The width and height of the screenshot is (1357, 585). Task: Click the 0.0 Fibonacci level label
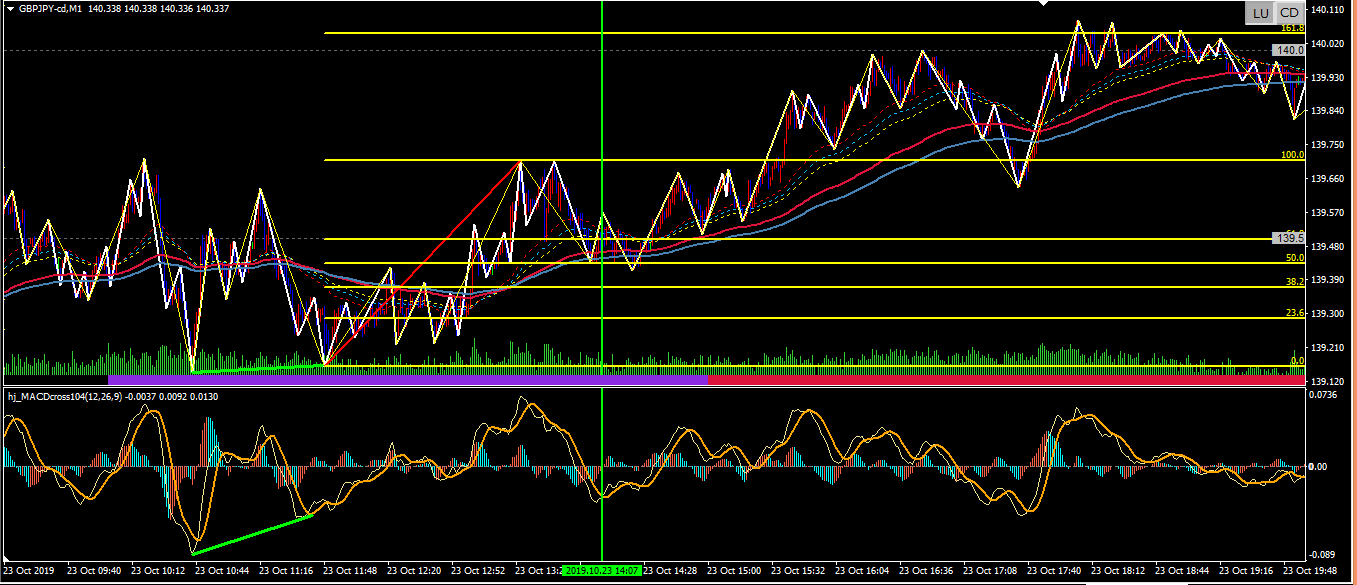click(1297, 360)
